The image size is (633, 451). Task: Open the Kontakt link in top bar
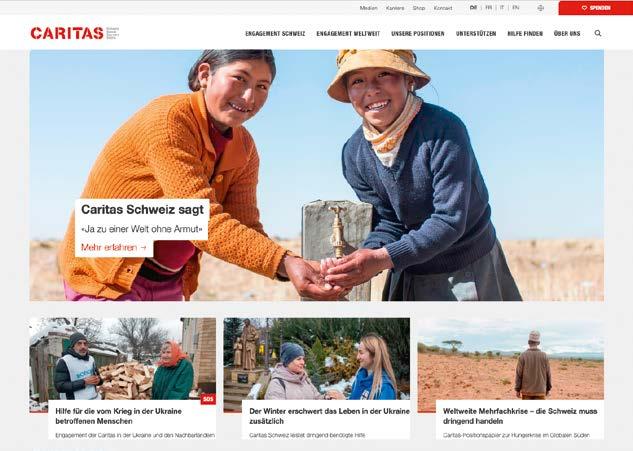point(443,8)
